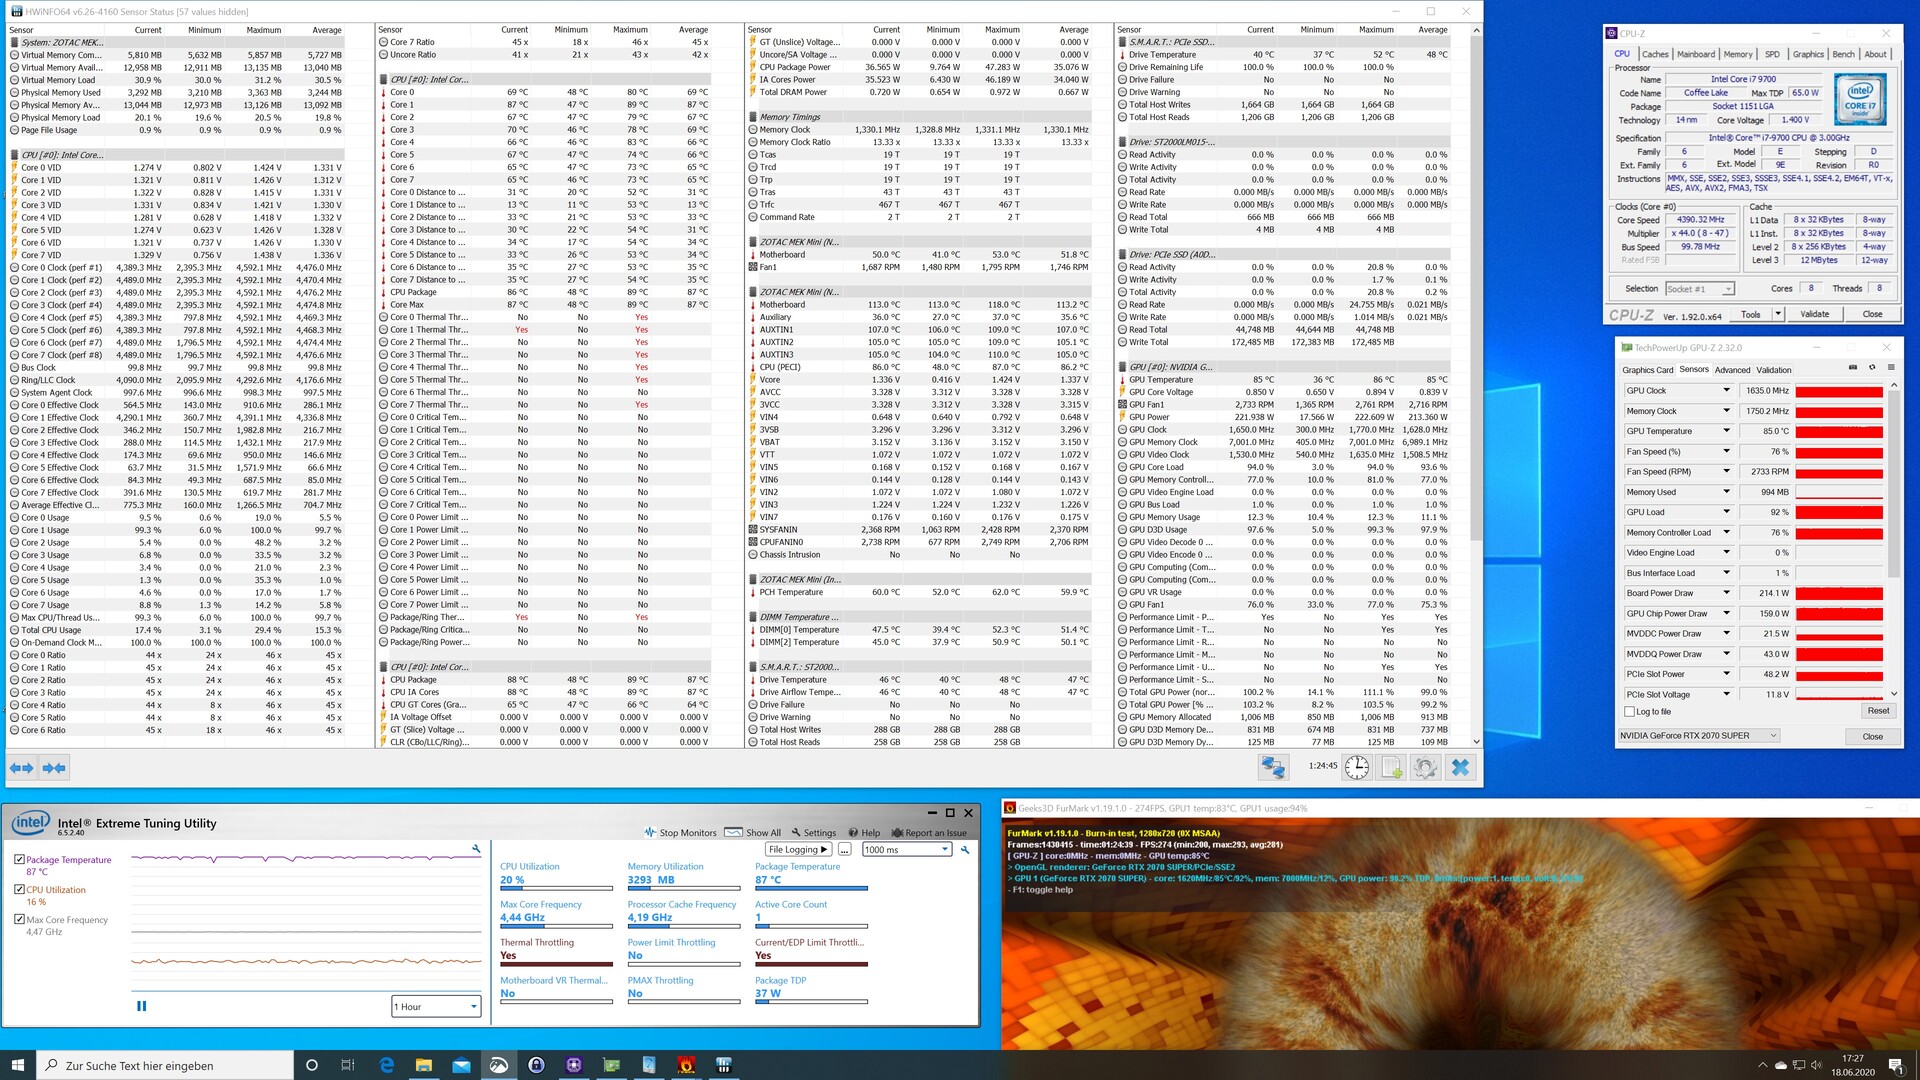Click HWiNFO blue X close sensors icon
The image size is (1920, 1080).
pos(1460,767)
